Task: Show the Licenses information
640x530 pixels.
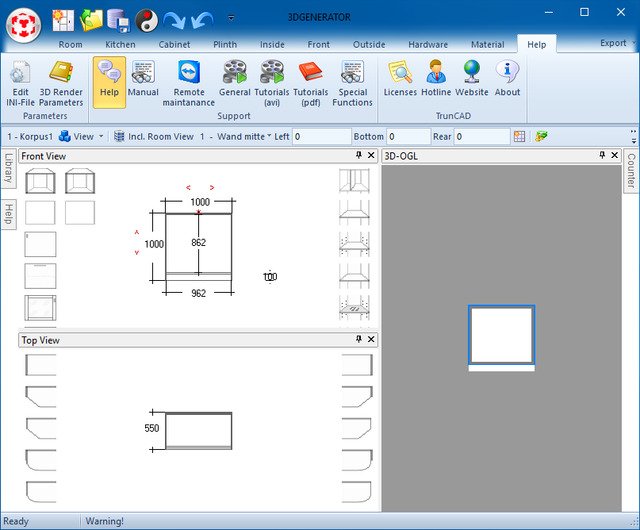Action: pos(400,78)
